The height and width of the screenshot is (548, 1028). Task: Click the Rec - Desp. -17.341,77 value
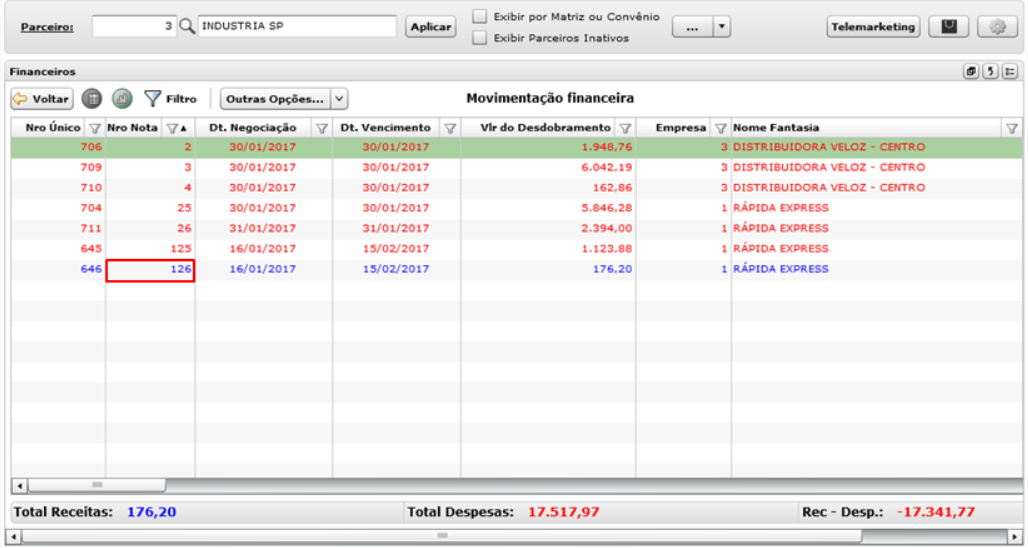pos(936,513)
